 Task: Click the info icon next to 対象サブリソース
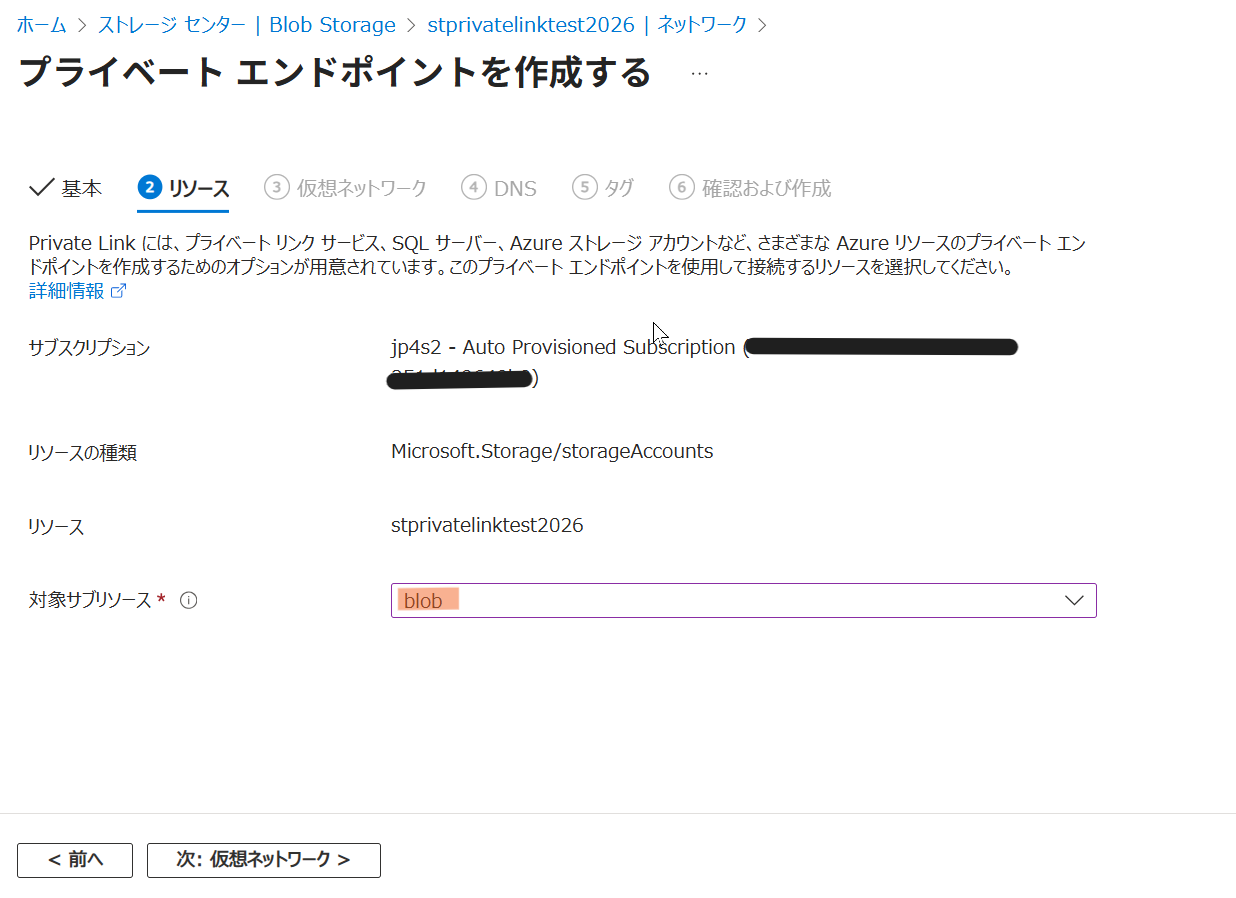[x=188, y=601]
